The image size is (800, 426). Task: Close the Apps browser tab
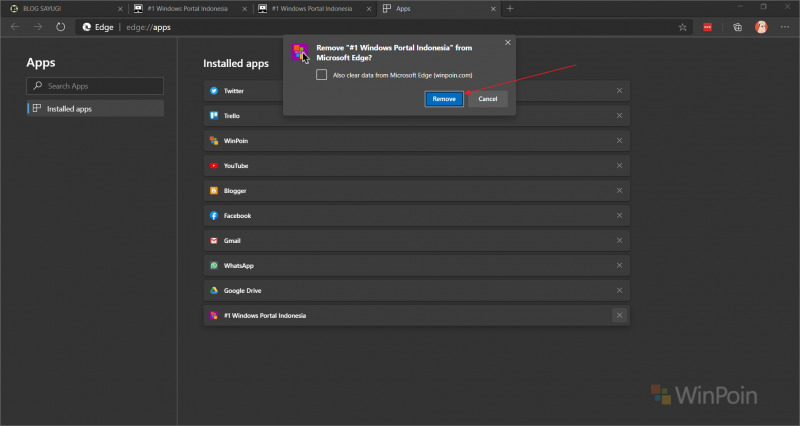(x=493, y=9)
